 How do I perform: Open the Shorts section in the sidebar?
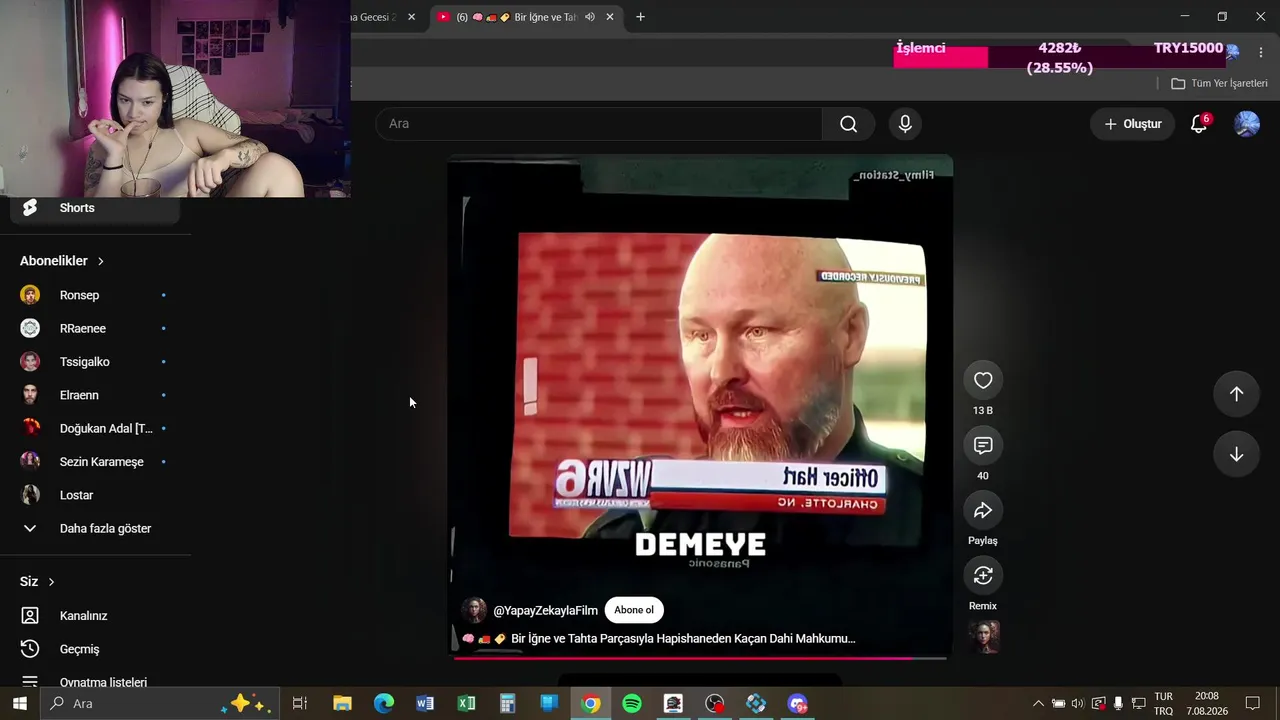tap(95, 208)
